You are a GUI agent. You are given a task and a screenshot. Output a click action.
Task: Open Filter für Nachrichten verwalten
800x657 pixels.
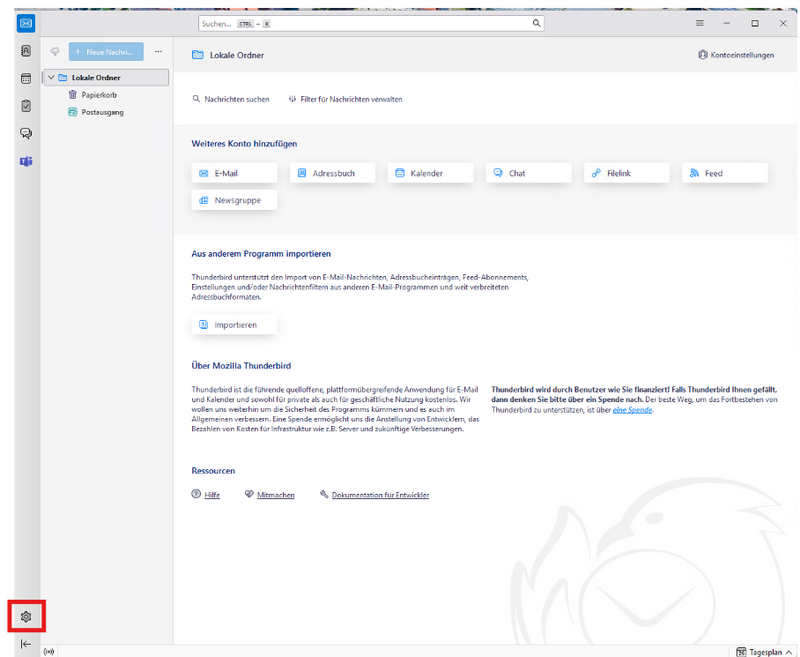[345, 99]
